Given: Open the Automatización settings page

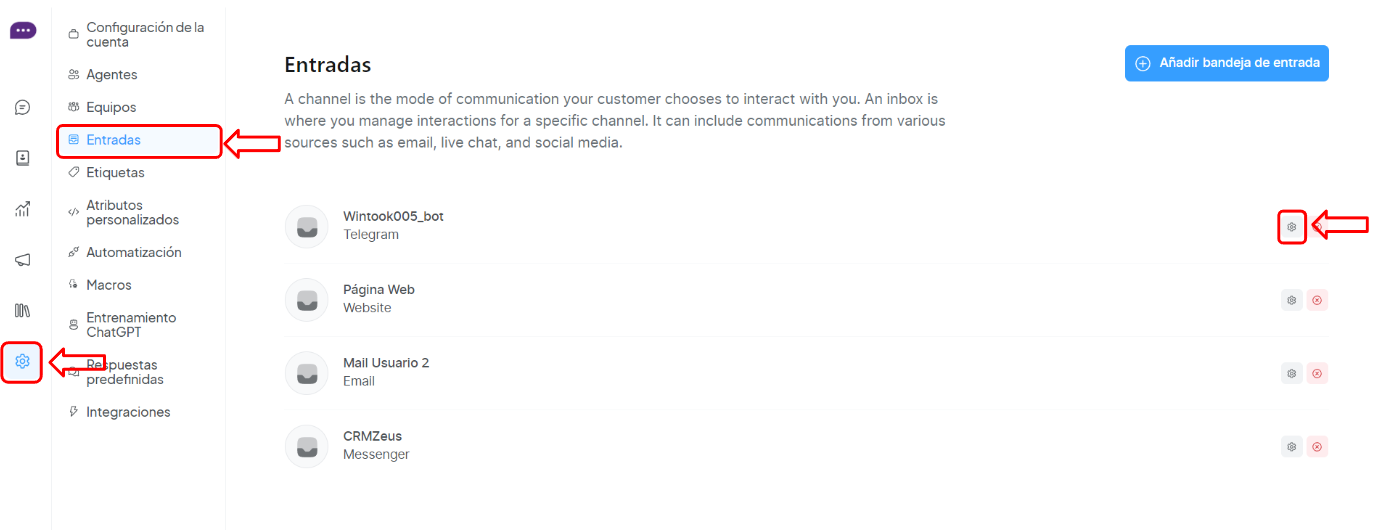Looking at the screenshot, I should point(133,253).
